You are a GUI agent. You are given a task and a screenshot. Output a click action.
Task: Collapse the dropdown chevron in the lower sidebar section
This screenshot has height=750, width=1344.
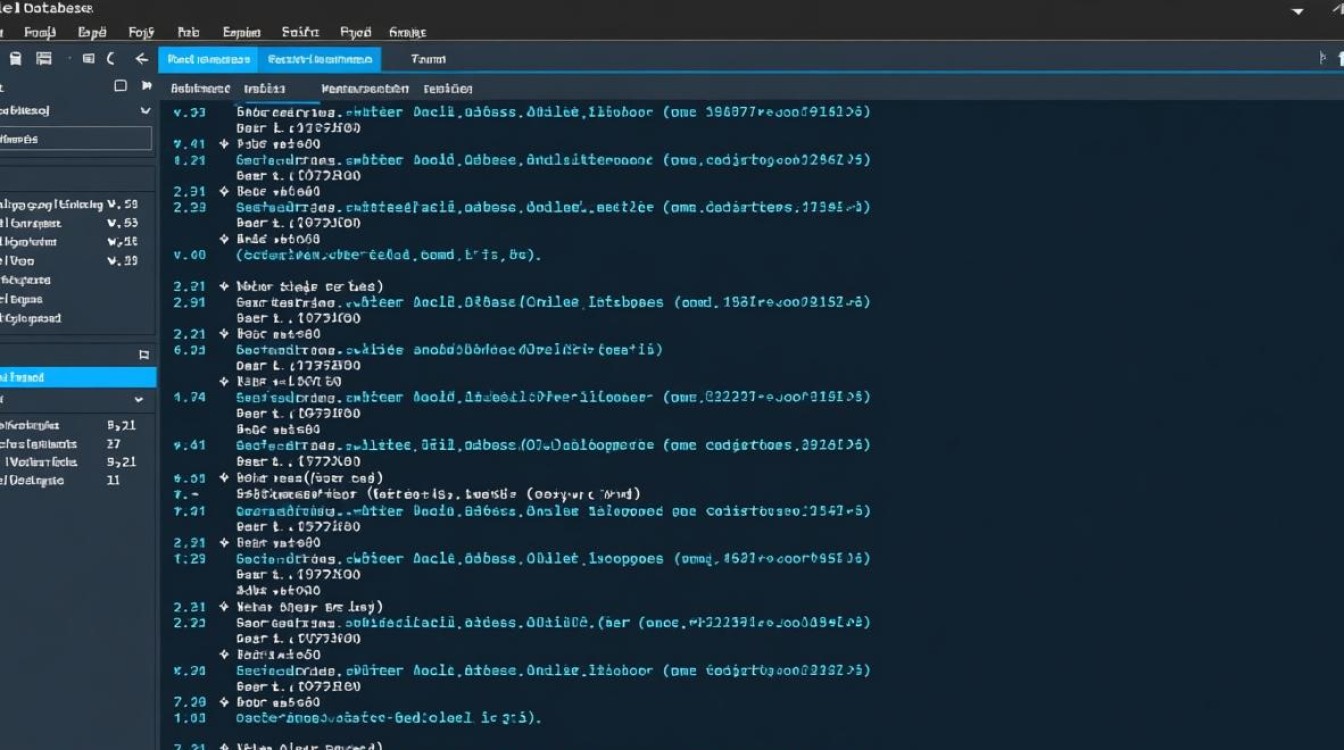click(x=137, y=398)
